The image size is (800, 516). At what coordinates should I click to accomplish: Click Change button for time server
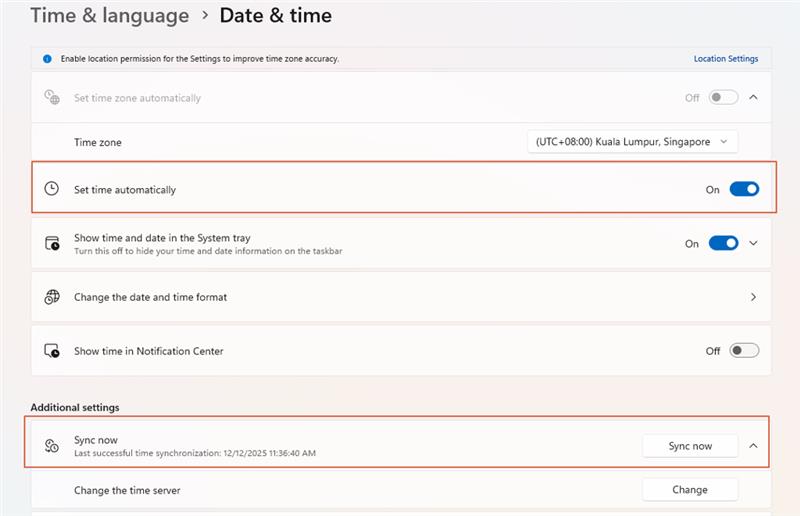pyautogui.click(x=690, y=490)
